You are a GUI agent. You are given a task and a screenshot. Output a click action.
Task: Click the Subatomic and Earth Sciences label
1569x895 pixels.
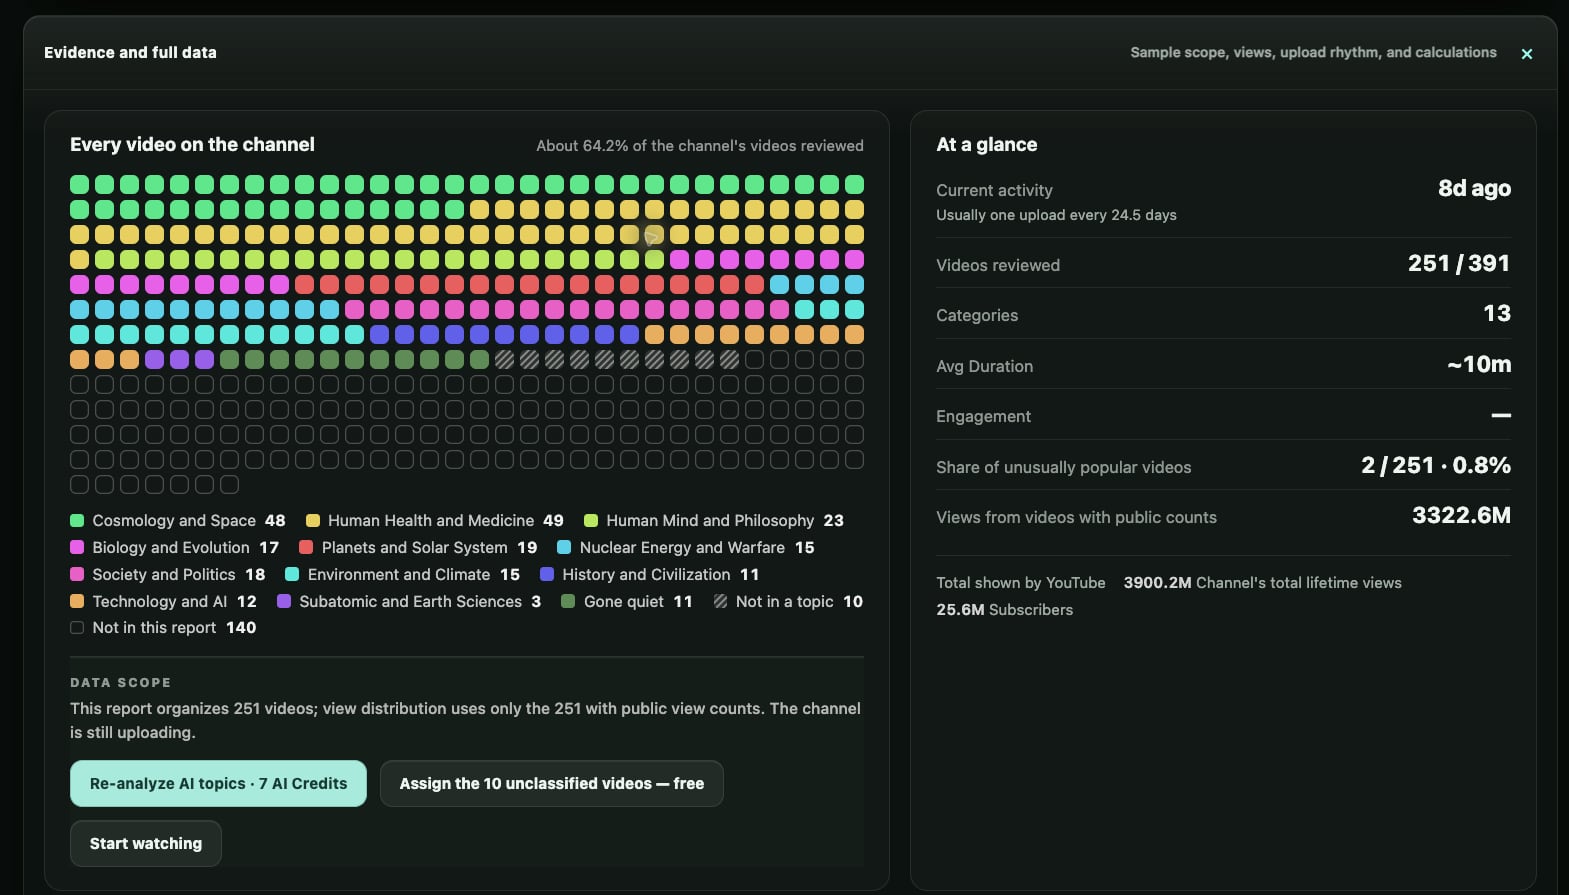pos(410,601)
